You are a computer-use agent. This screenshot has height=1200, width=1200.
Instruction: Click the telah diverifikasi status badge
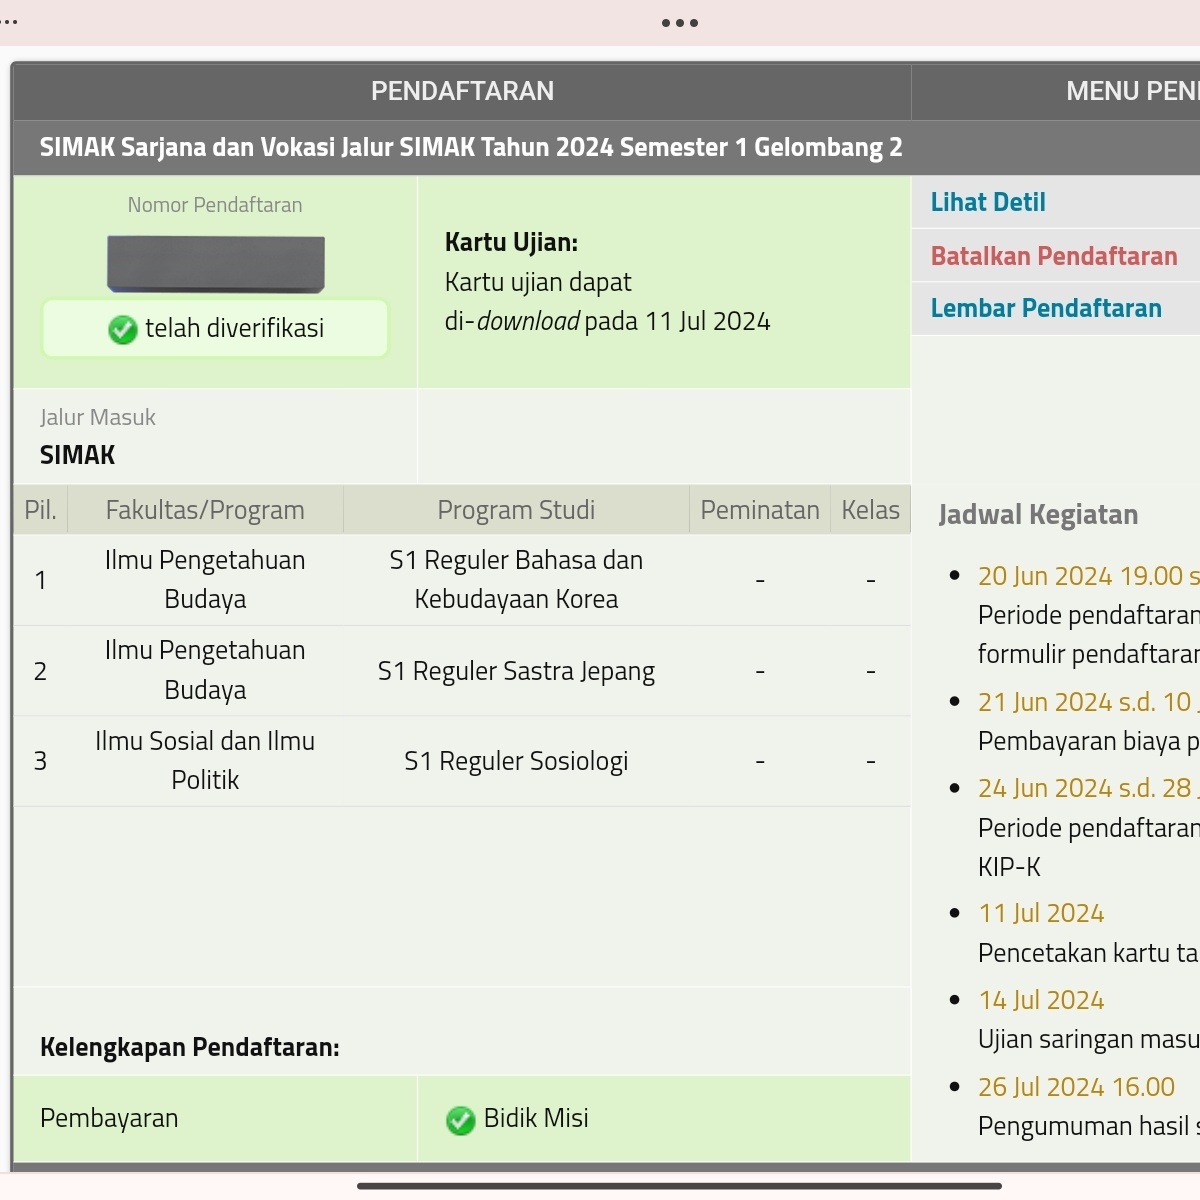[215, 328]
